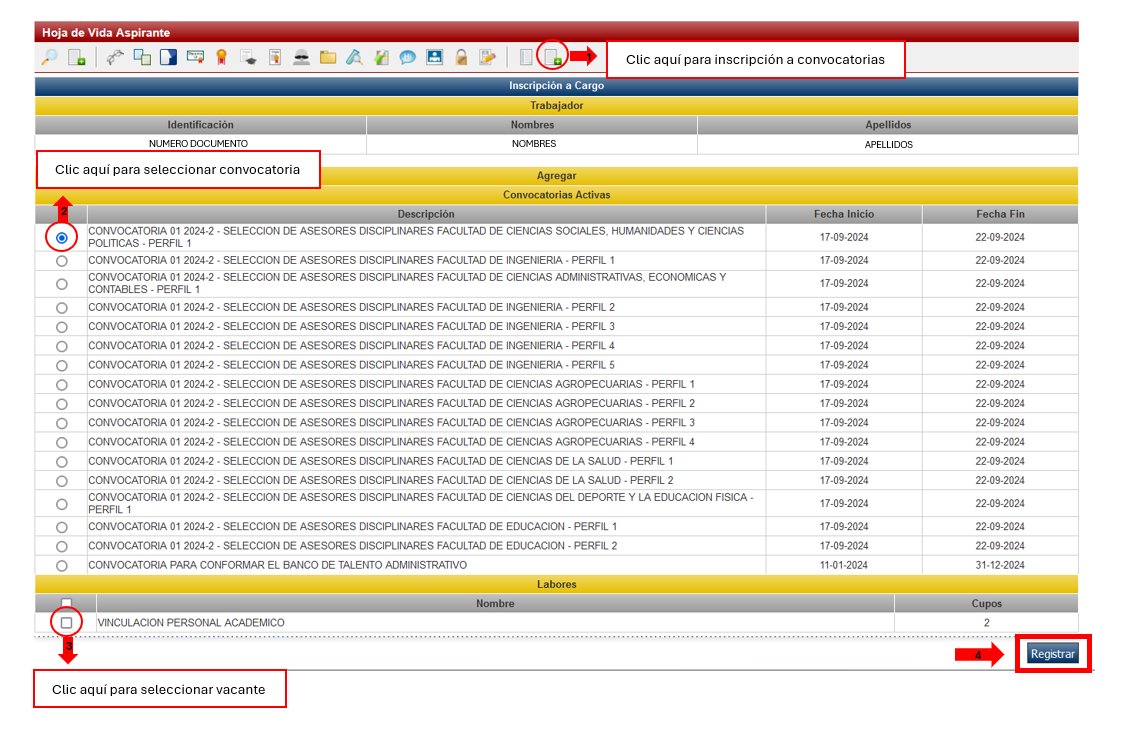The height and width of the screenshot is (749, 1140).
Task: Click the Fecha Inicio column header
Action: pyautogui.click(x=844, y=214)
